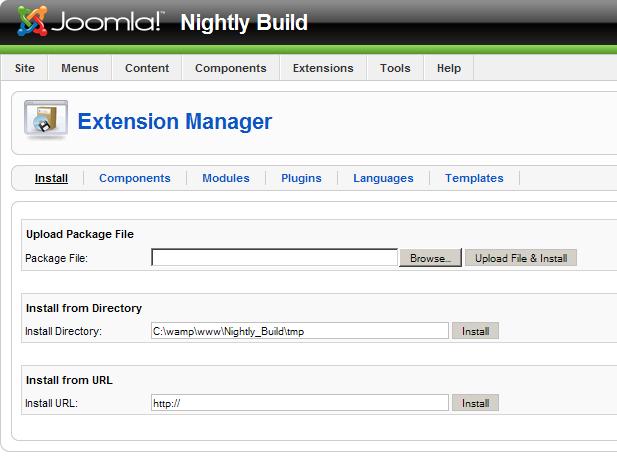
Task: Focus the Install Directory path field
Action: (300, 331)
